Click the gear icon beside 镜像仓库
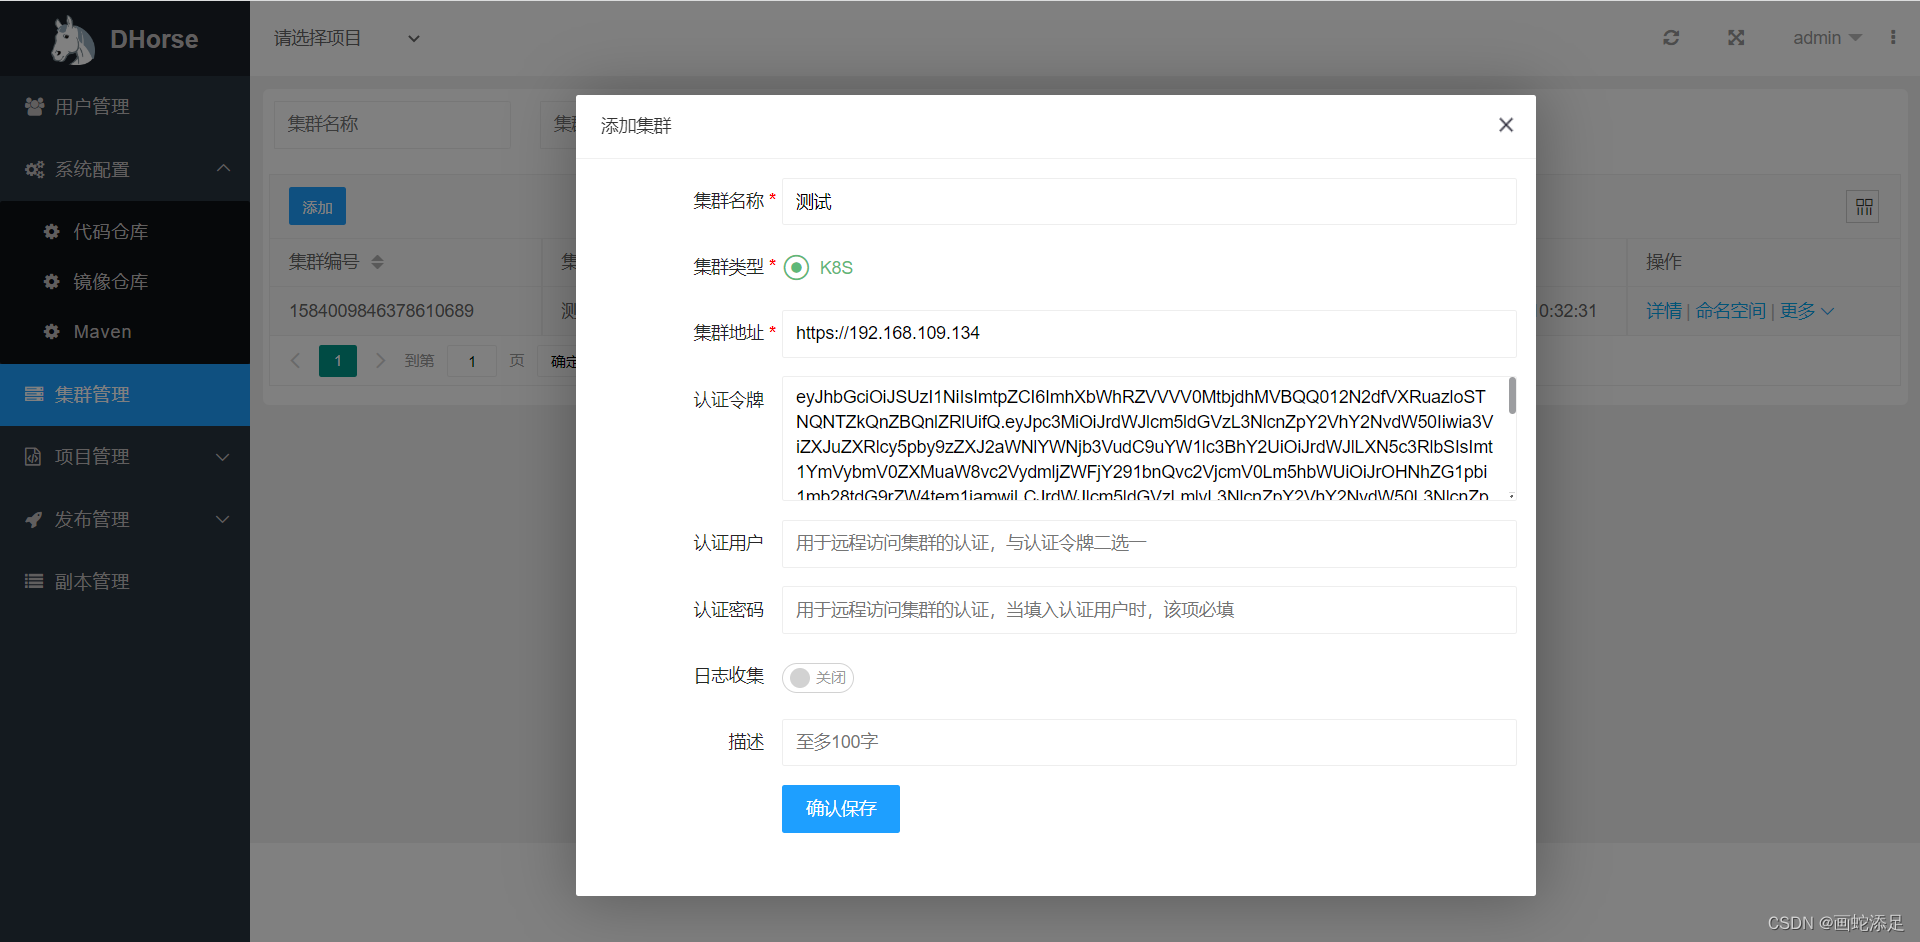This screenshot has height=942, width=1920. click(x=52, y=282)
